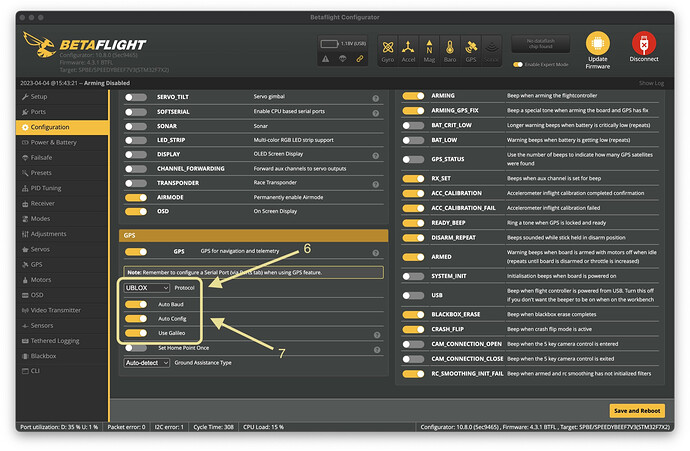Image resolution: width=690 pixels, height=451 pixels.
Task: Toggle Enable Expert Mode switch
Action: click(518, 65)
